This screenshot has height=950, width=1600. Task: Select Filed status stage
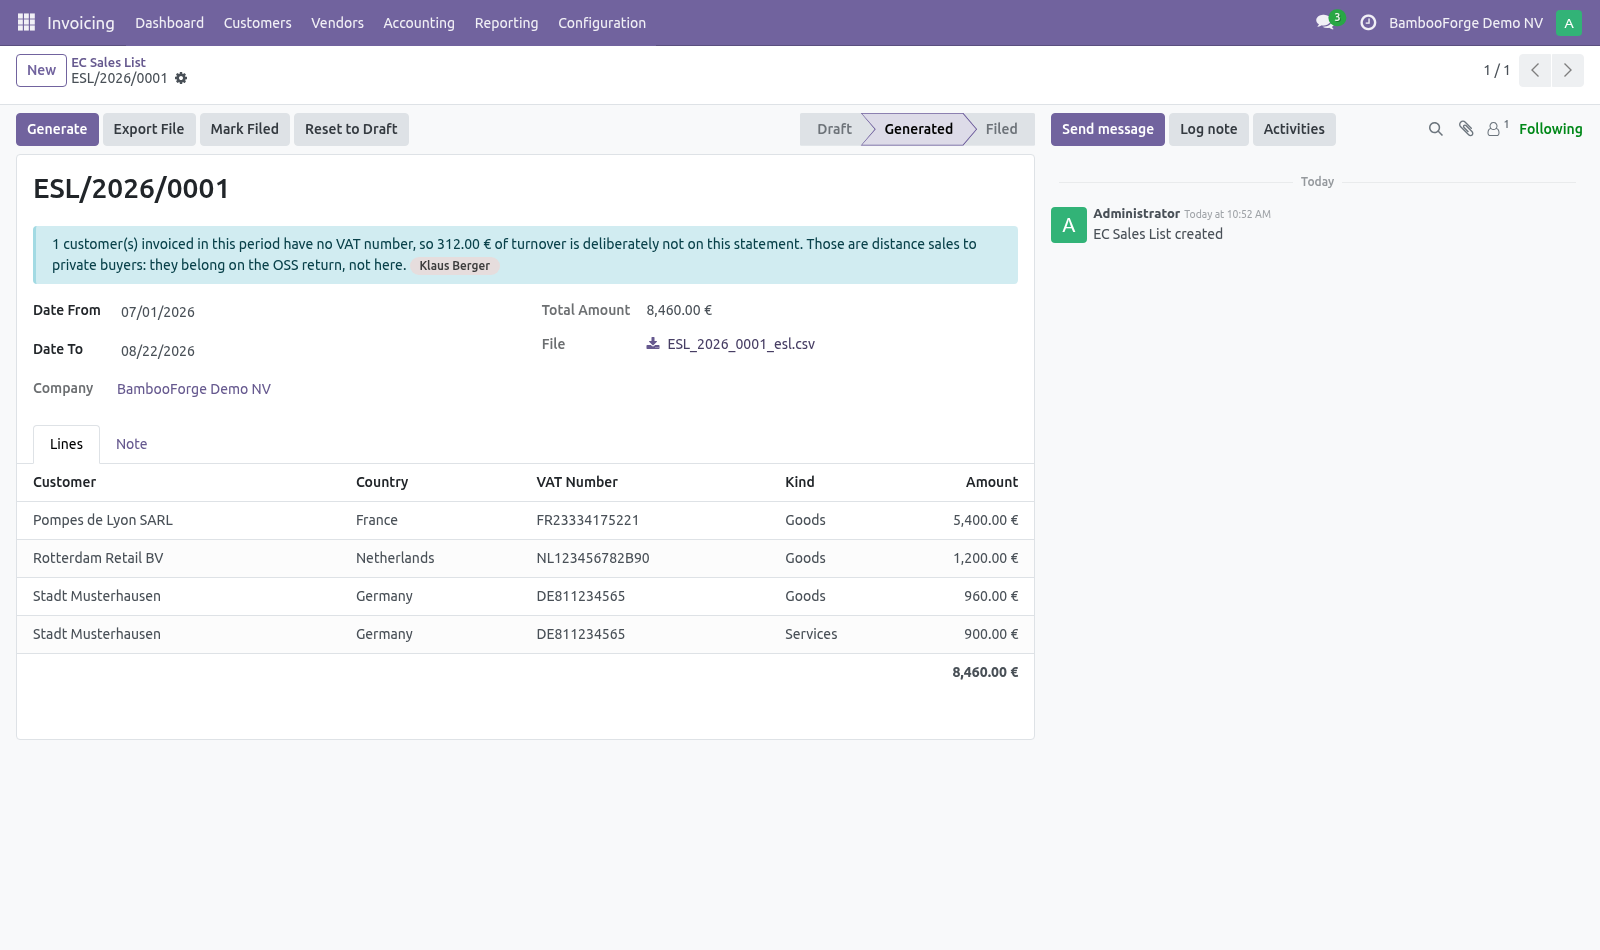(1001, 129)
